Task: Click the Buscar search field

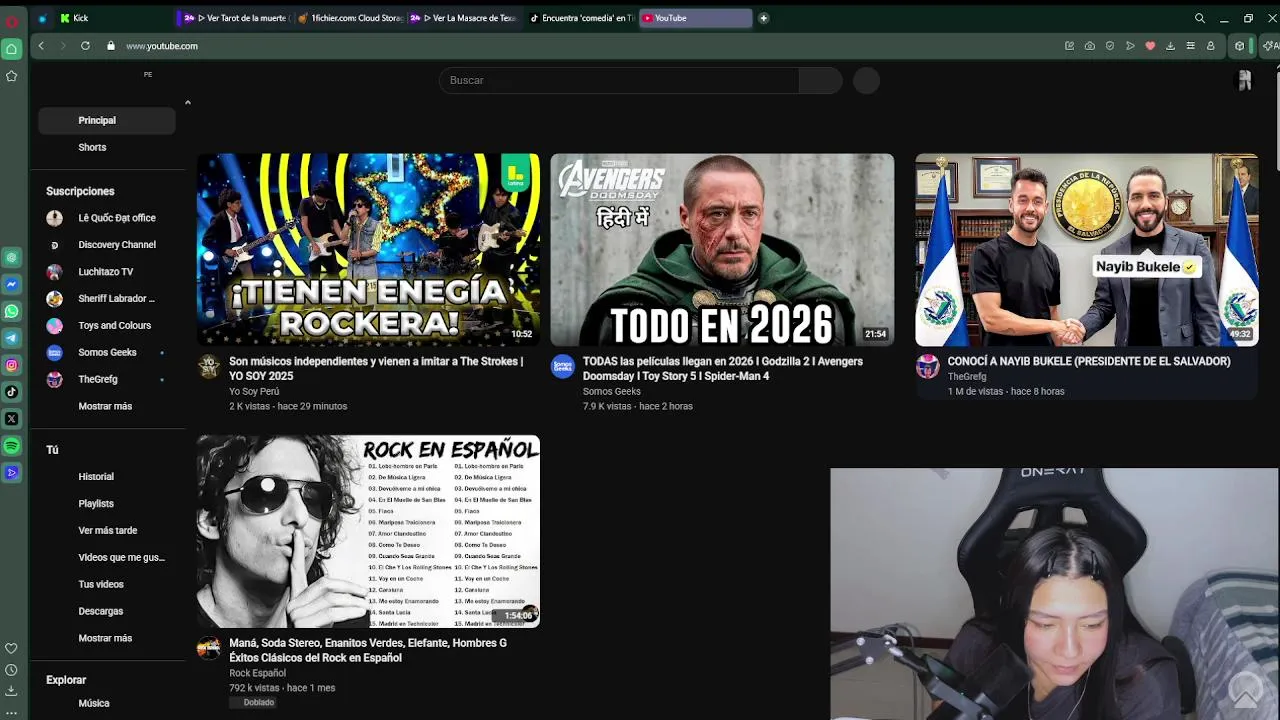Action: click(x=619, y=80)
